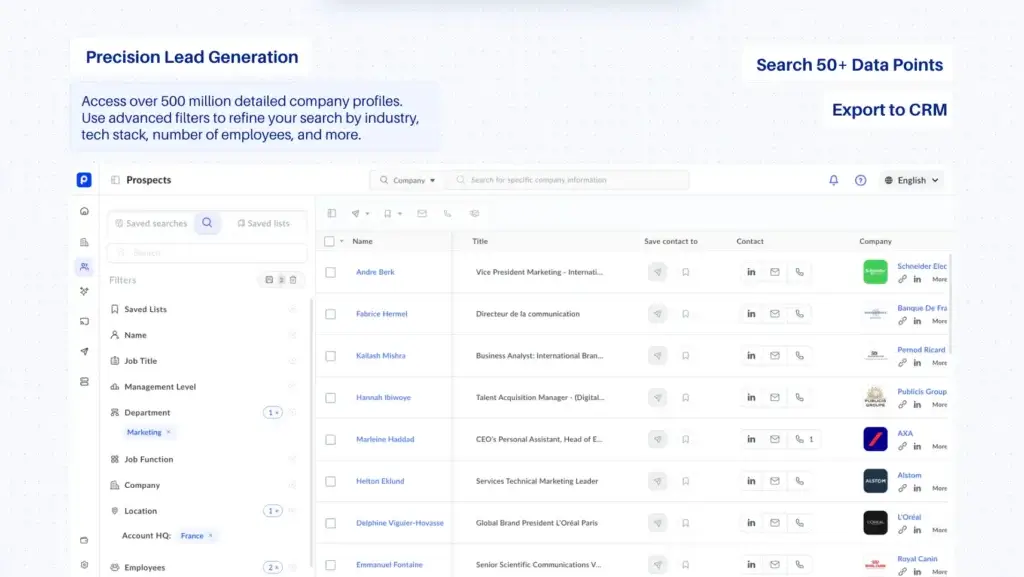Delete filters with the trash icon

(293, 280)
